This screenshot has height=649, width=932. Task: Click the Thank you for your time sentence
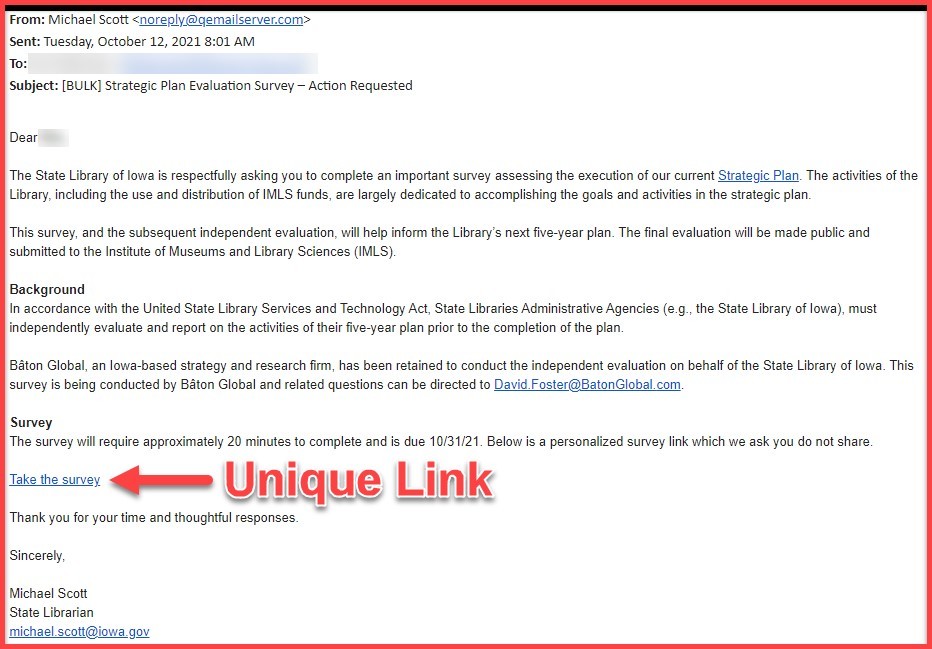tap(153, 517)
